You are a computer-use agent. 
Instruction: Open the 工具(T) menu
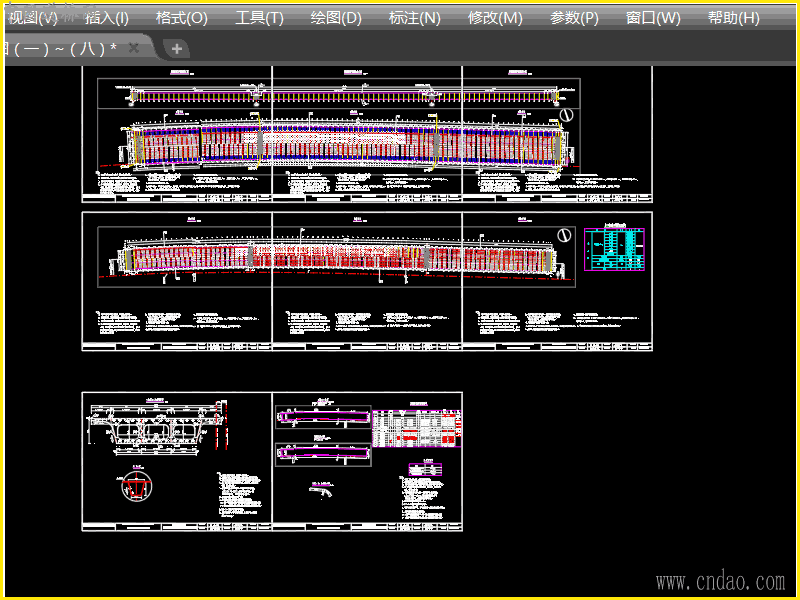pos(259,18)
